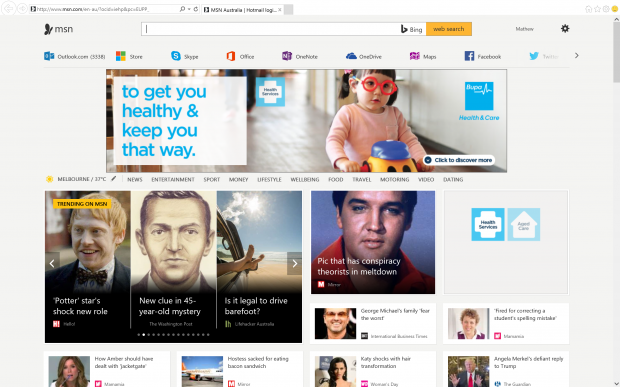Viewport: 620px width, 387px height.
Task: Open the OneNote shortcut
Action: tap(300, 57)
